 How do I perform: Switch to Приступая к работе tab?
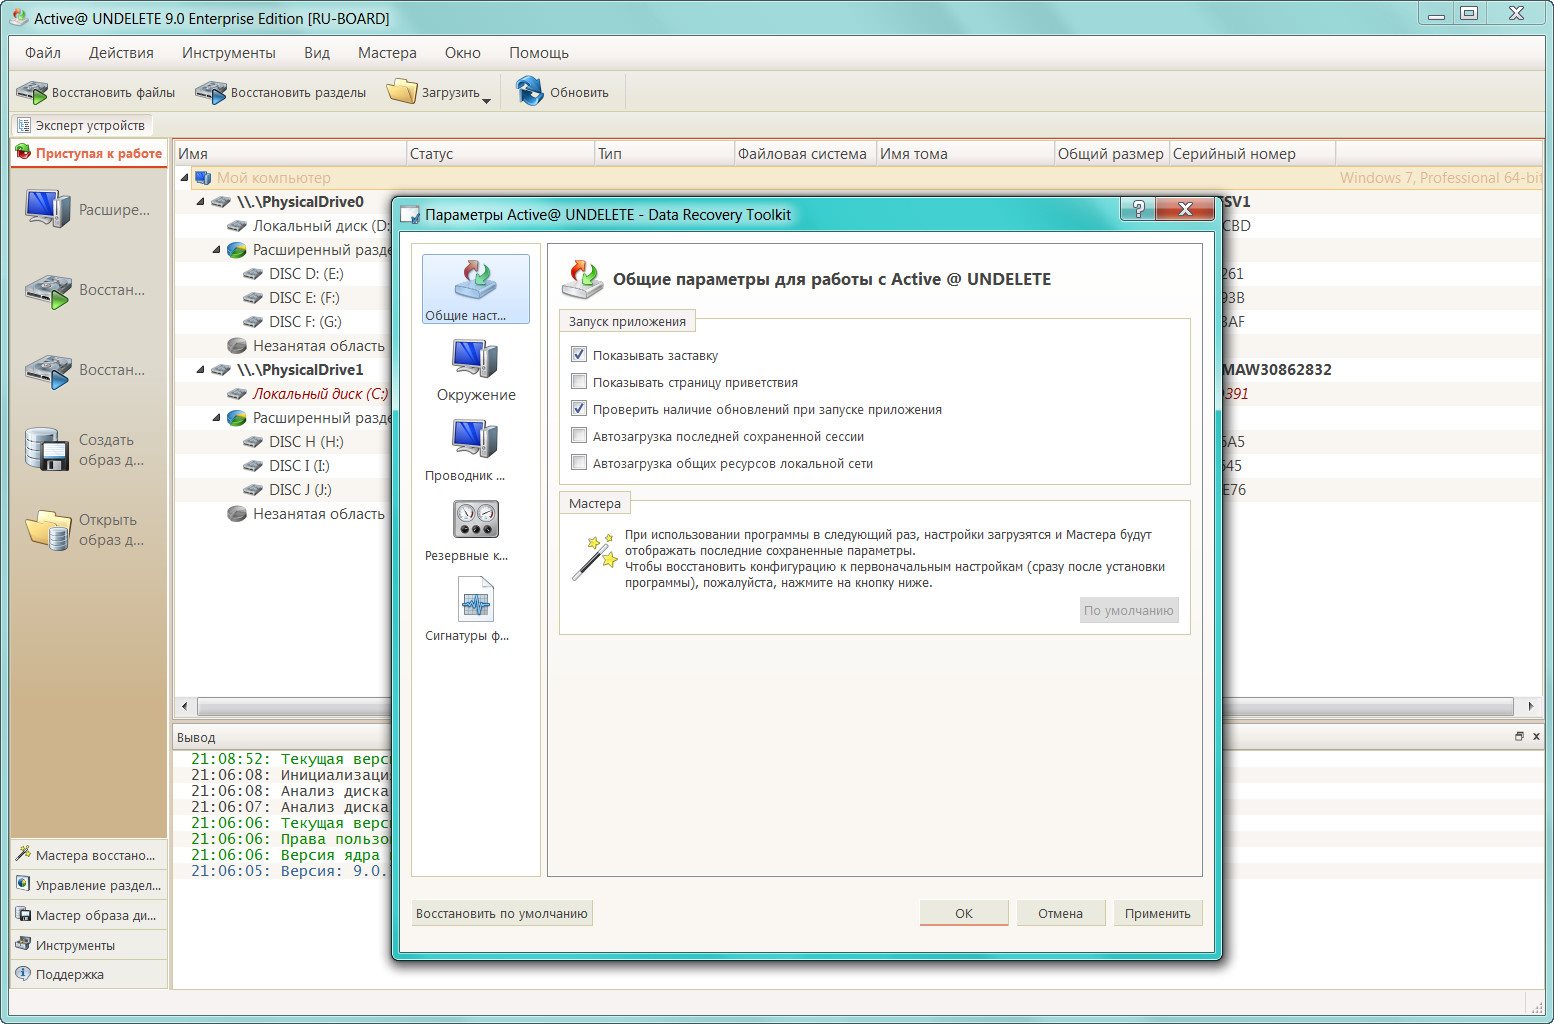[x=89, y=153]
